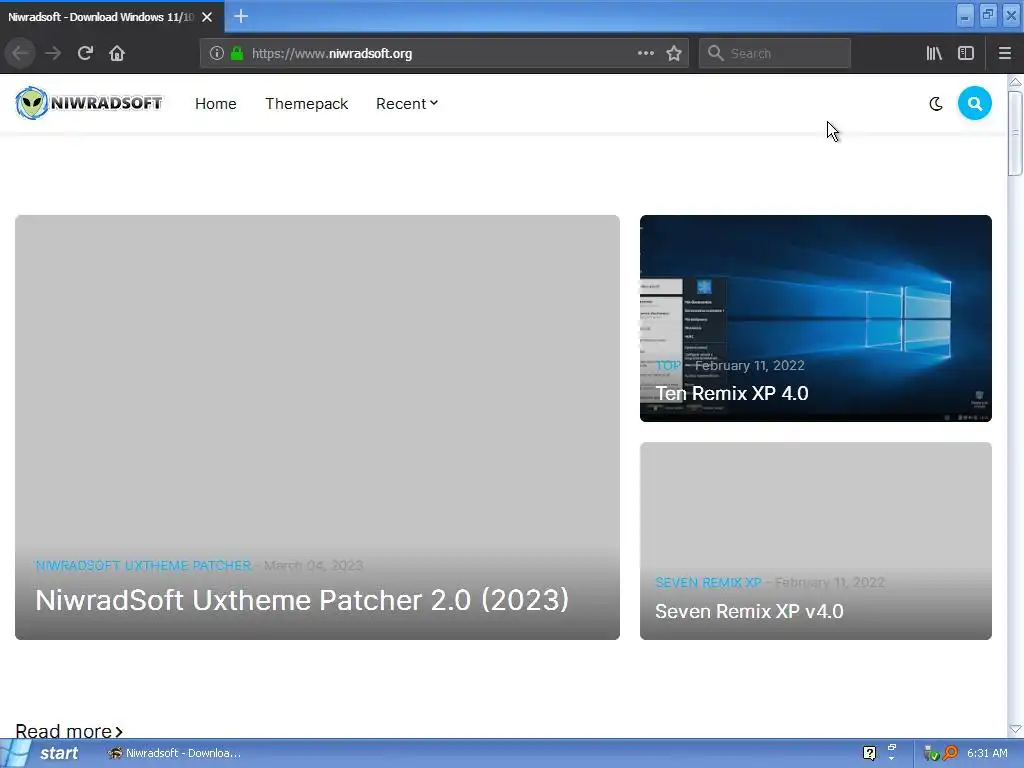1024x768 pixels.
Task: Open the Home navigation link
Action: (216, 104)
